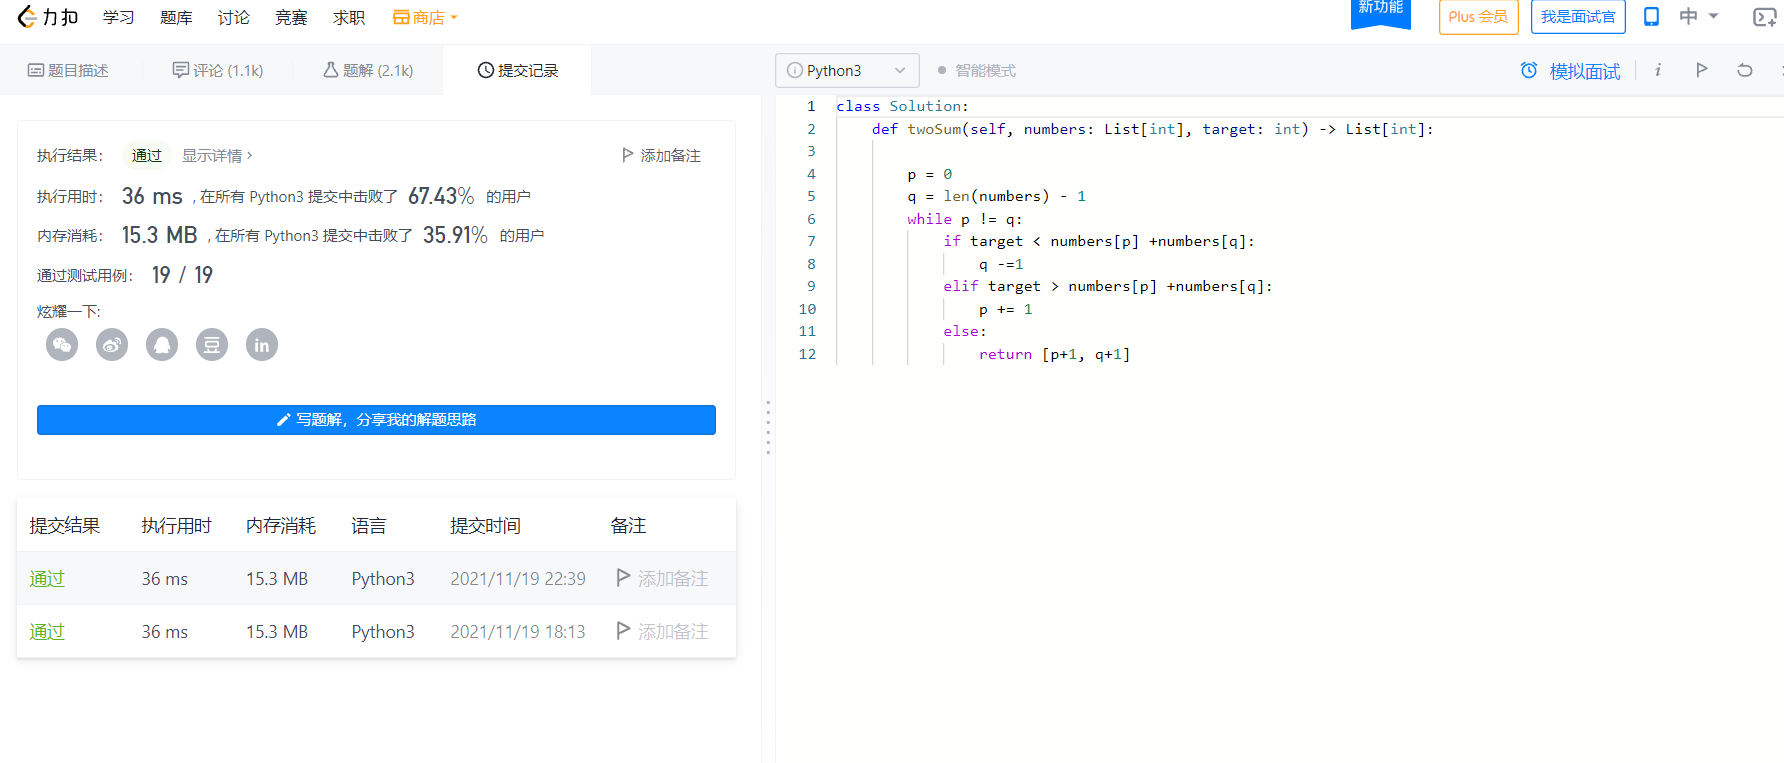Click the 2021/11/19 18:13 timestamp
Screen dimensions: 1784x763
coord(518,632)
